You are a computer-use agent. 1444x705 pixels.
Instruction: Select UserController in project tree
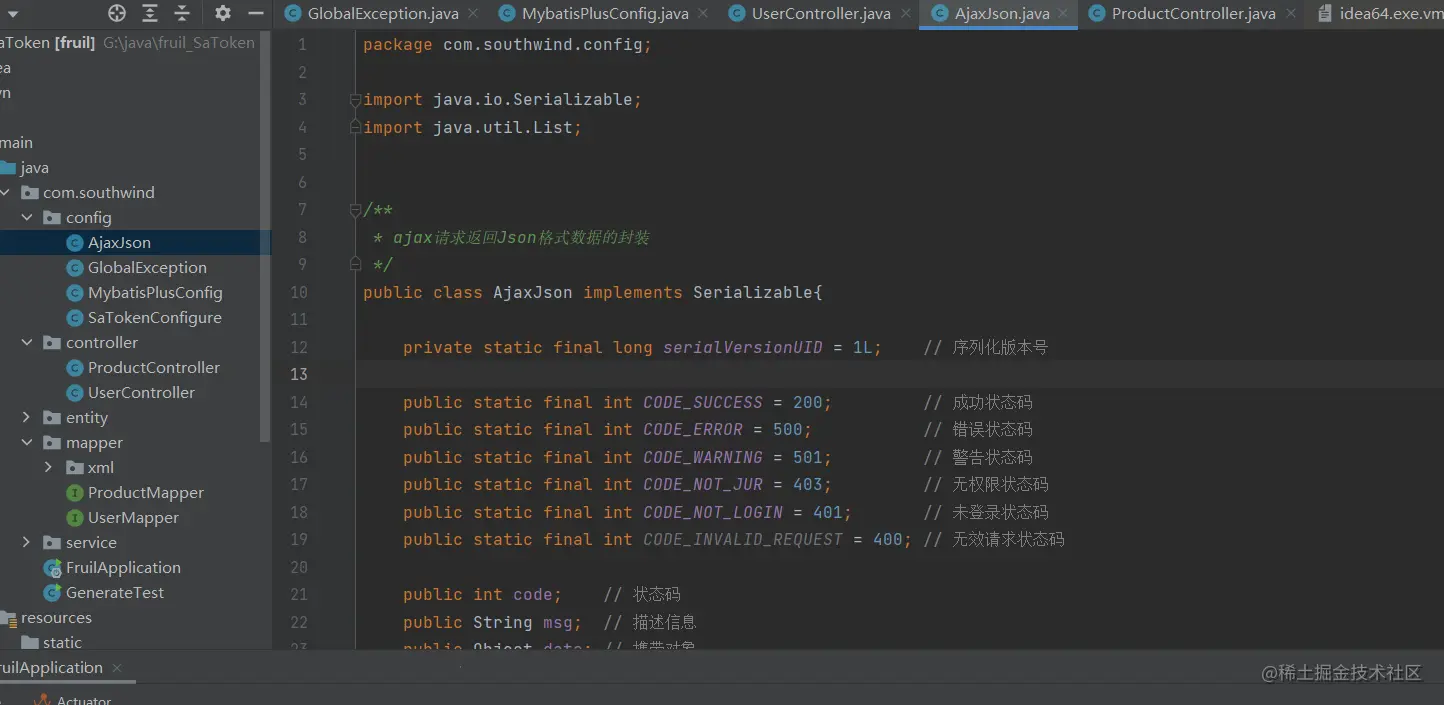[141, 393]
